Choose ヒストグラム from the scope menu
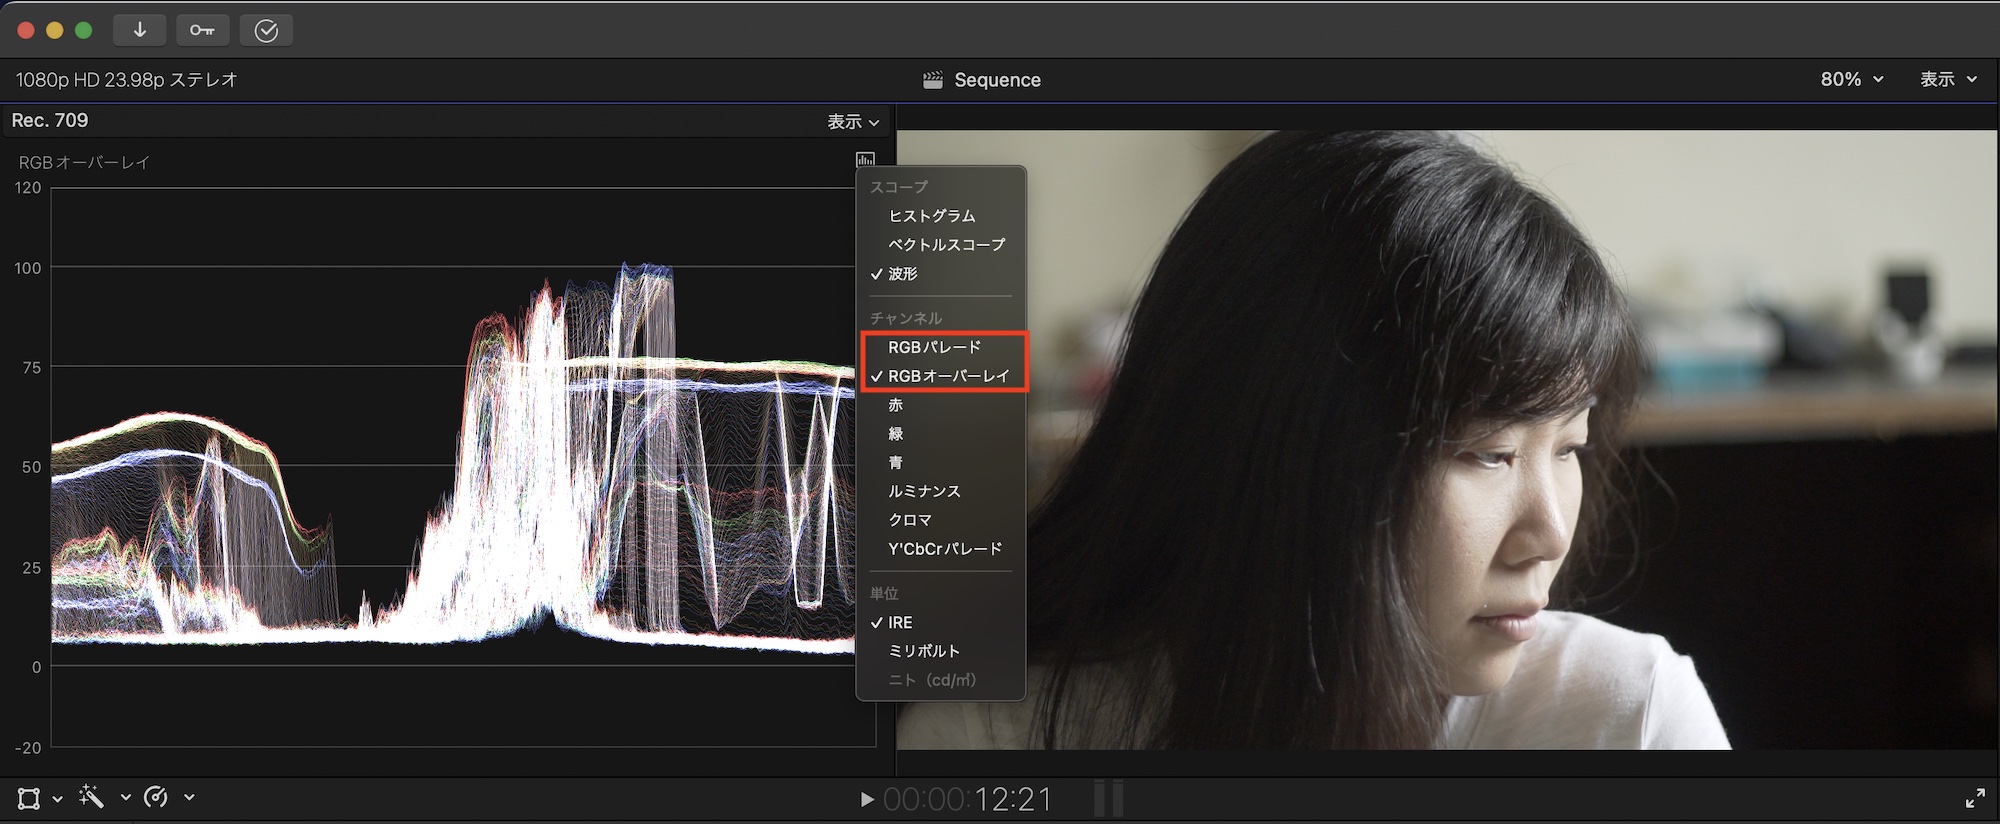Screen dimensions: 2000x824 pyautogui.click(x=931, y=216)
